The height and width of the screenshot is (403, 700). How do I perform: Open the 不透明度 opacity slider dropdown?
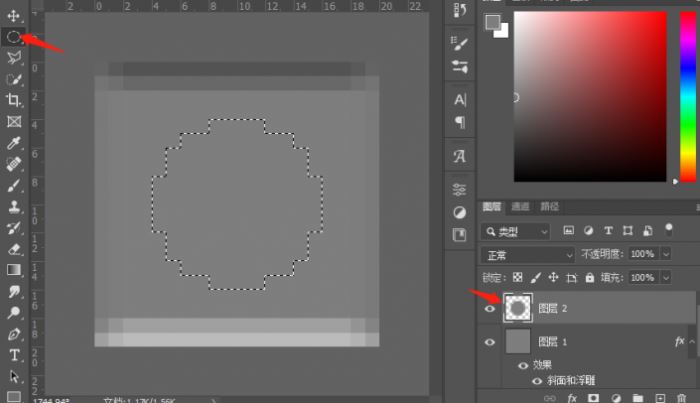(x=666, y=254)
